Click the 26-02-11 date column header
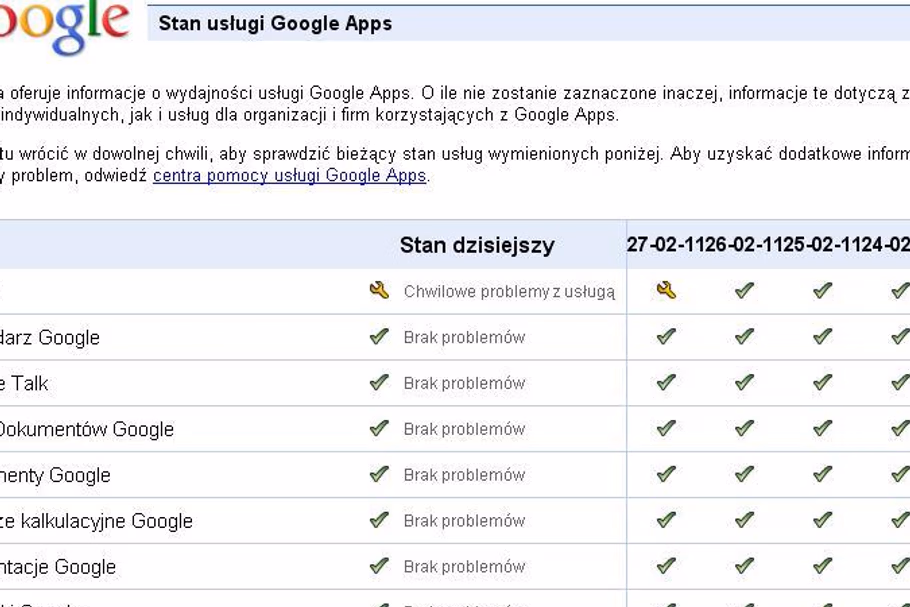Viewport: 910px width, 607px height. [744, 245]
